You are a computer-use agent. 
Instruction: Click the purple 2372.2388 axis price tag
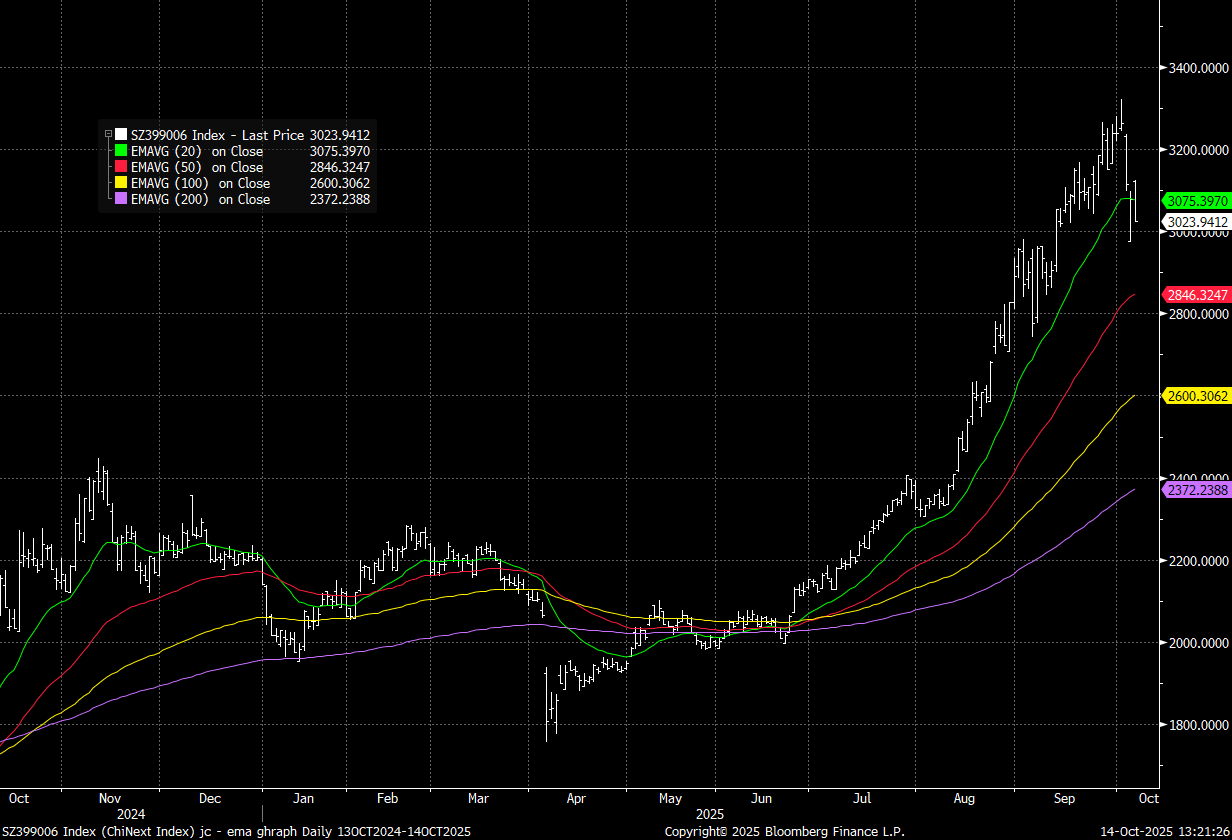point(1197,490)
